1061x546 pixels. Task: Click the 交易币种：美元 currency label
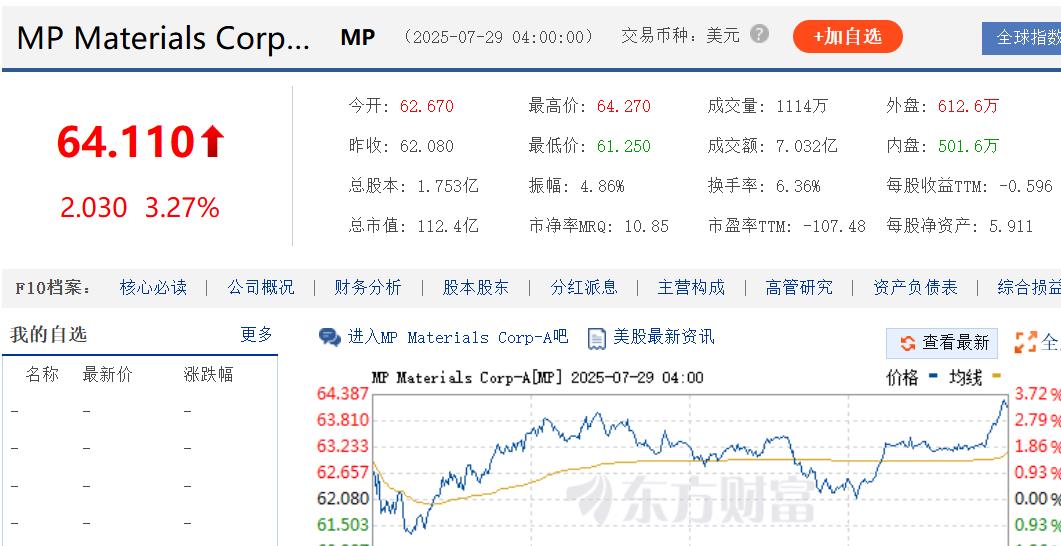[681, 36]
